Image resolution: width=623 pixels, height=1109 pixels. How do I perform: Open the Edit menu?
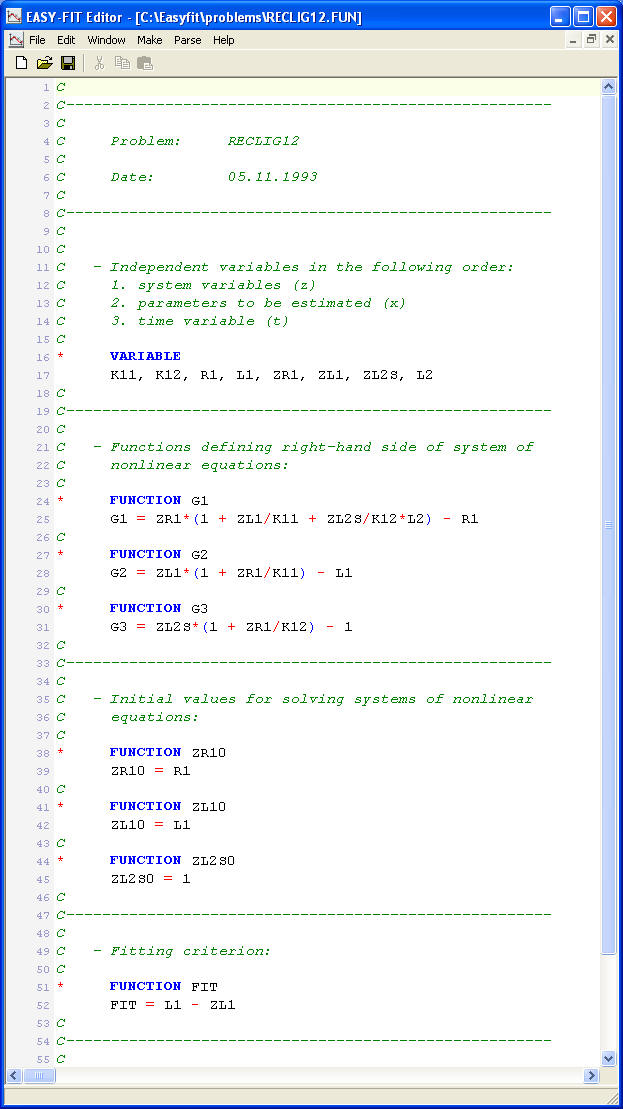click(66, 40)
